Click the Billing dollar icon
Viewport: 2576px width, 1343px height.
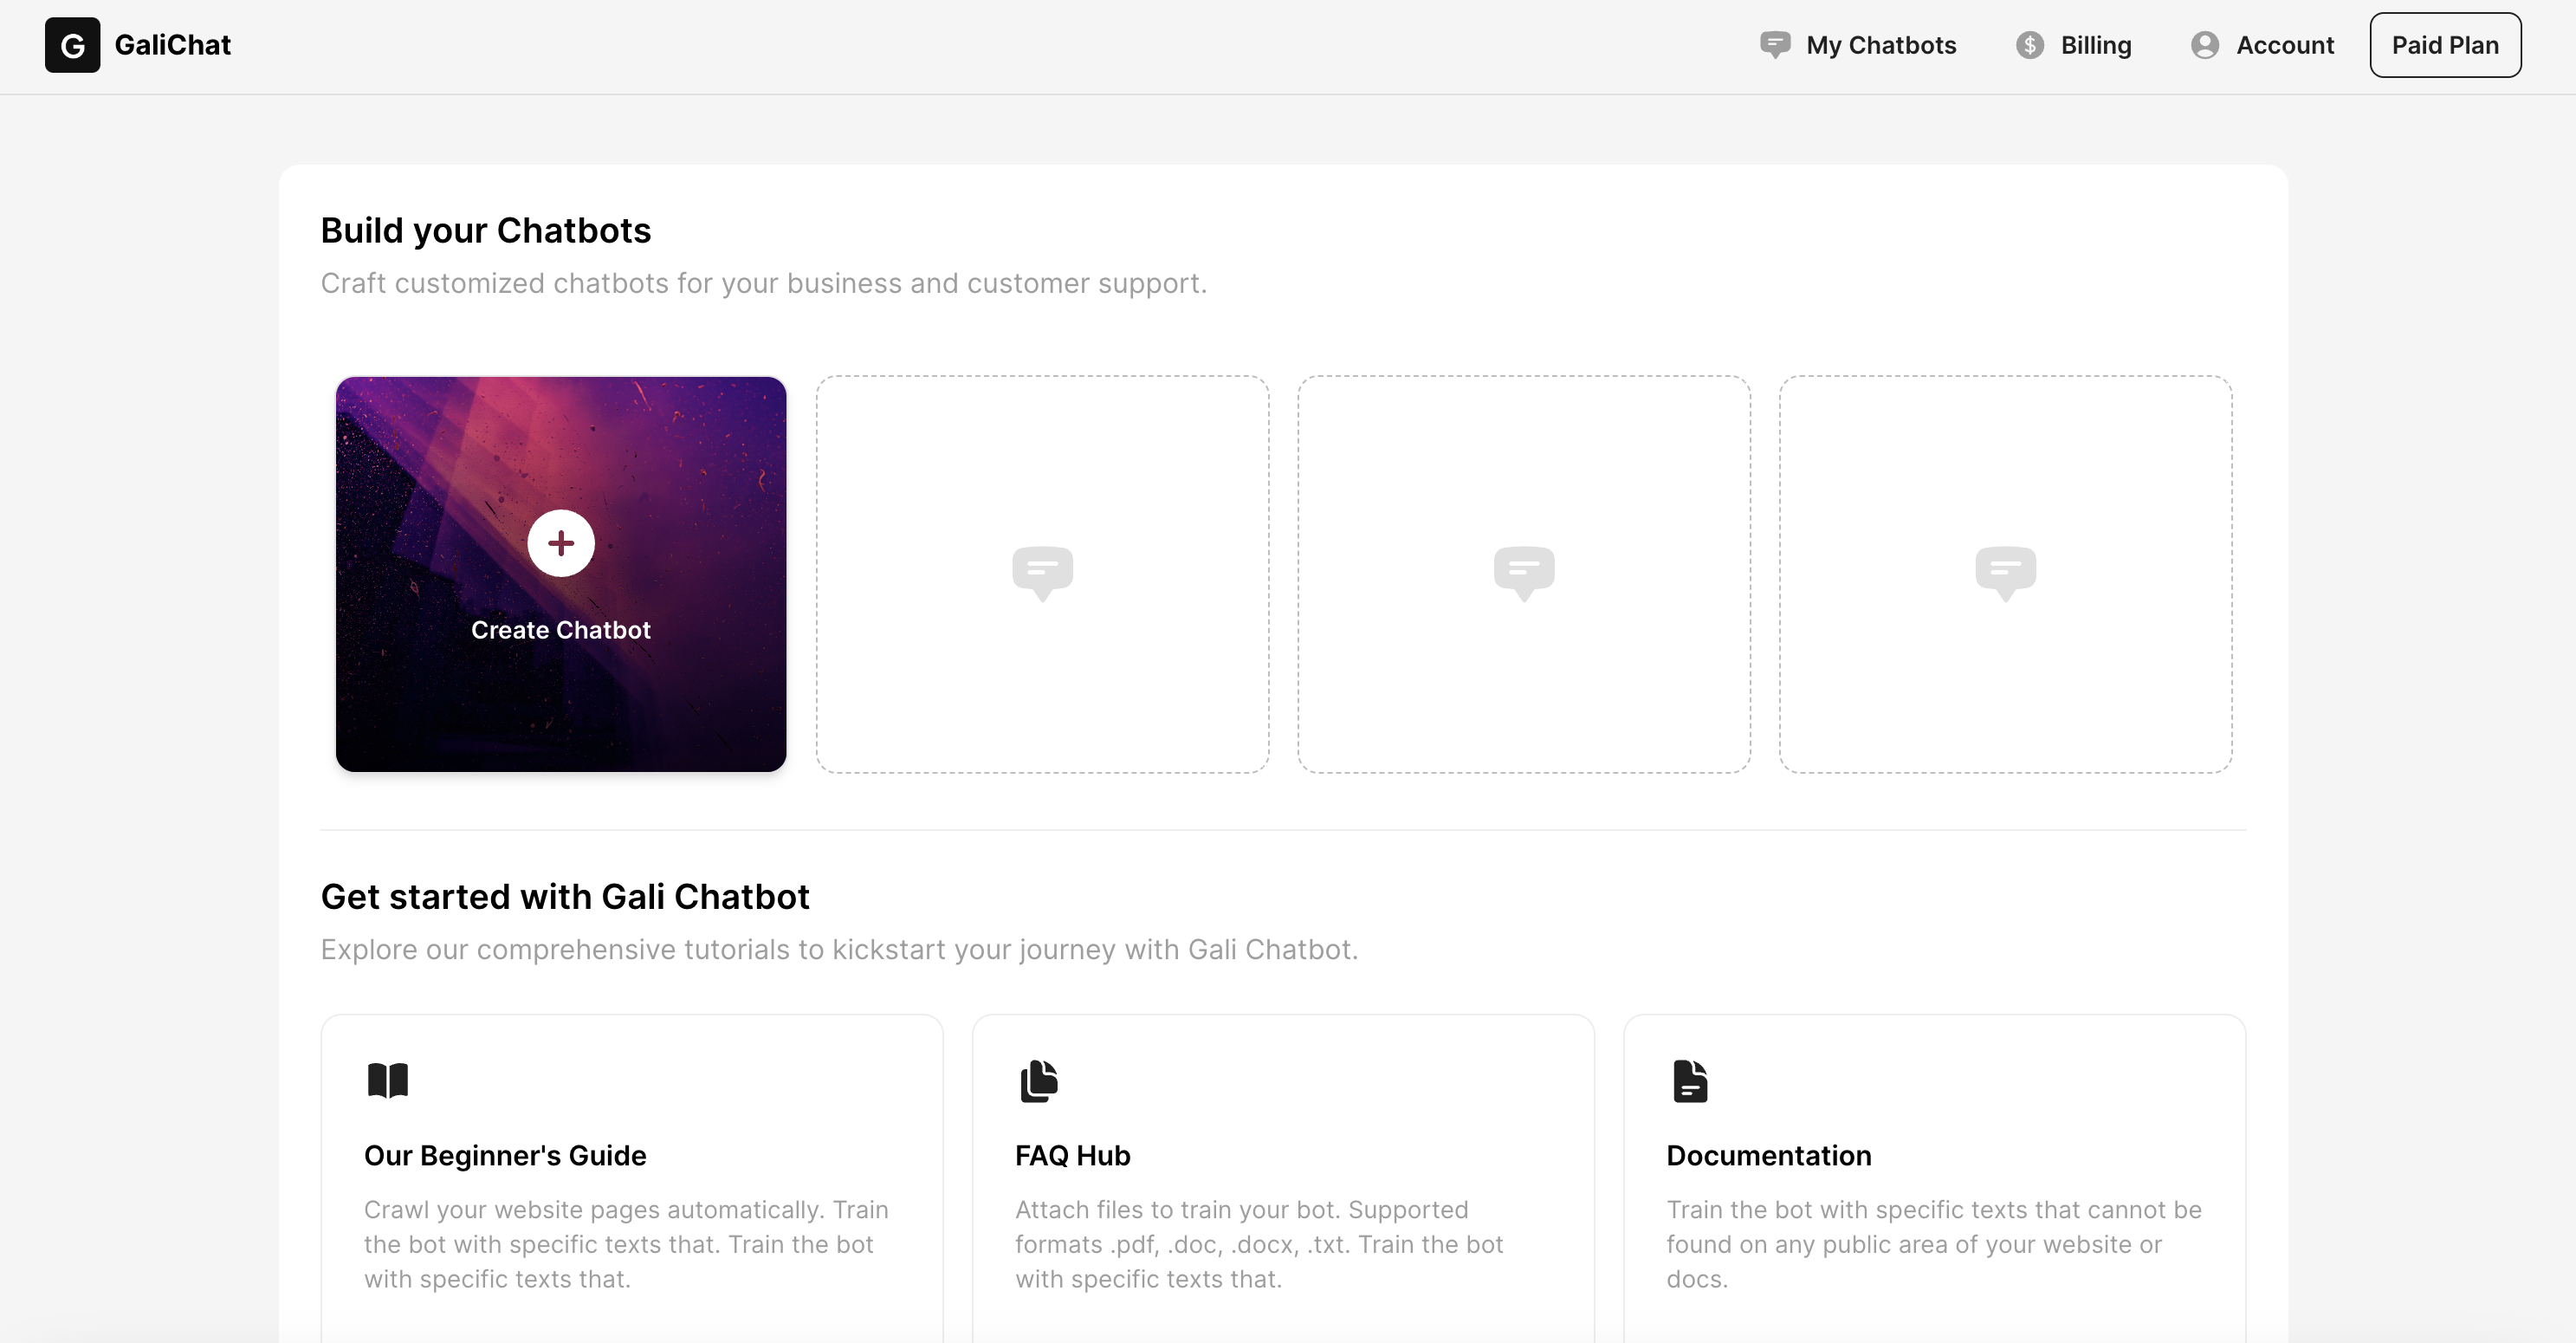click(x=2029, y=45)
